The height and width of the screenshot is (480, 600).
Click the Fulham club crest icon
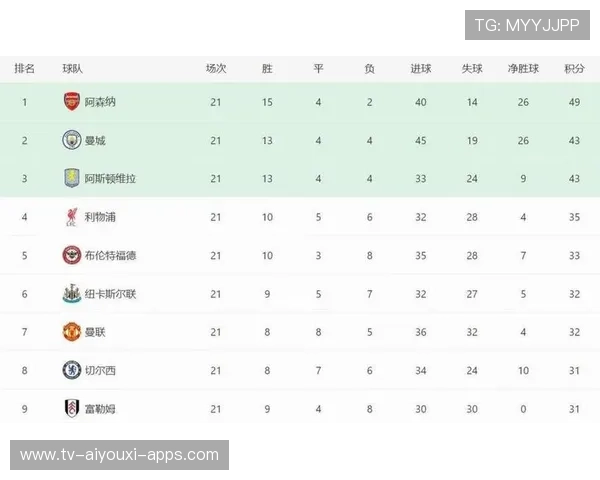point(71,408)
